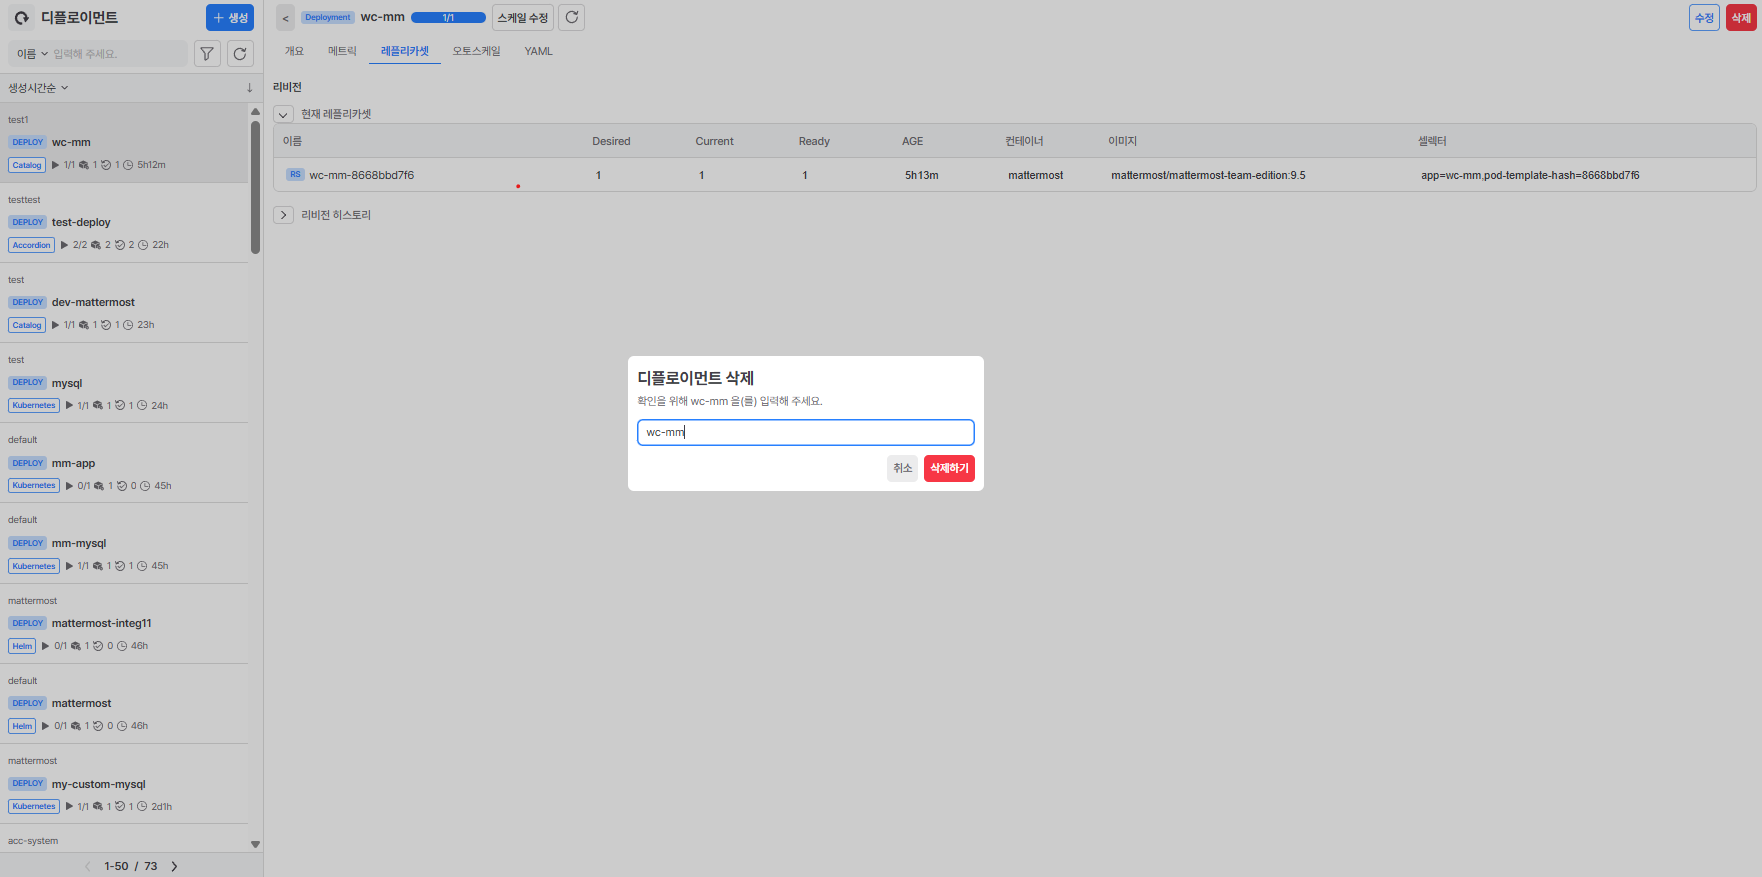This screenshot has width=1762, height=877.
Task: Click the sidebar list scrollbar
Action: [x=255, y=188]
